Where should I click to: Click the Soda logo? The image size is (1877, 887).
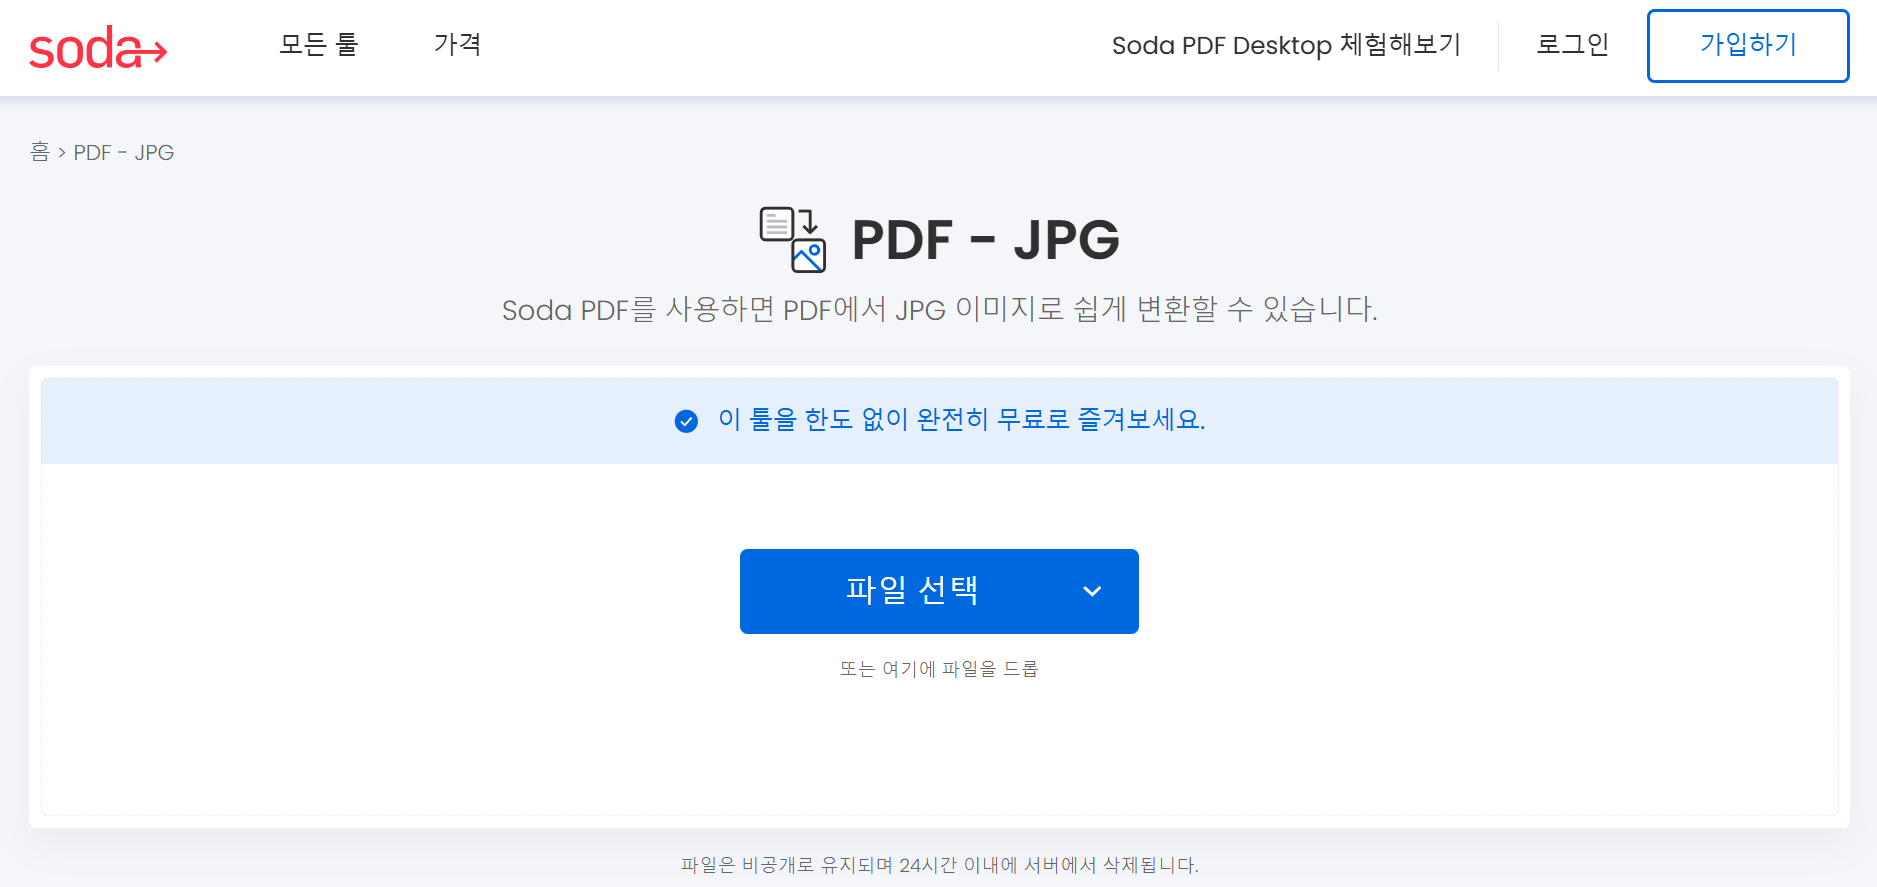pyautogui.click(x=97, y=48)
